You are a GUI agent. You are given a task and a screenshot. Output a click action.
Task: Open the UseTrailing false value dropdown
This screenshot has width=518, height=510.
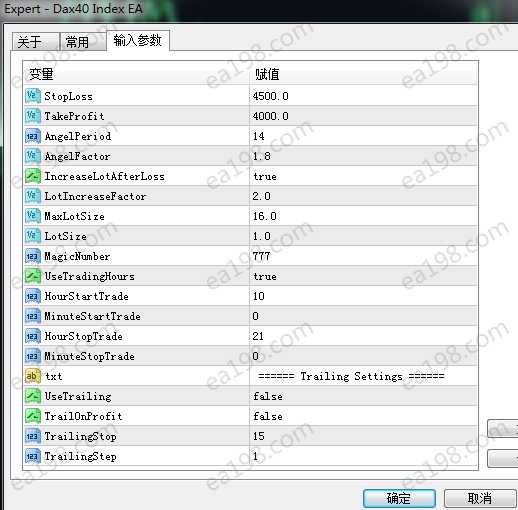(364, 396)
